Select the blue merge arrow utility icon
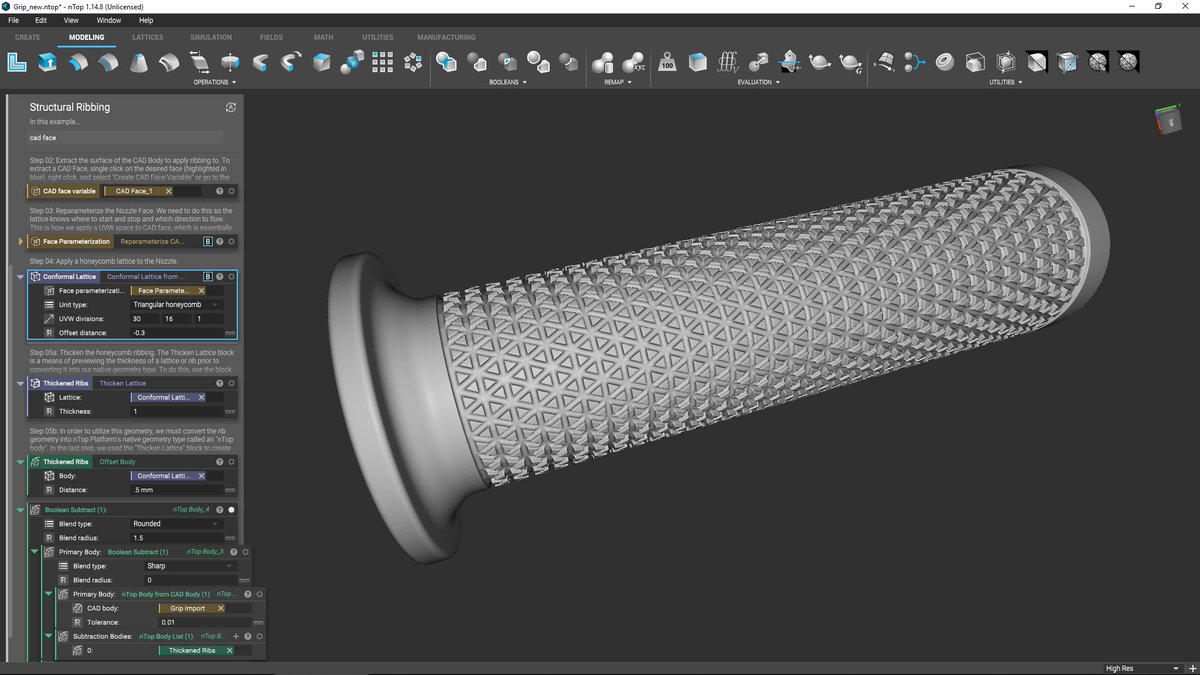 915,63
